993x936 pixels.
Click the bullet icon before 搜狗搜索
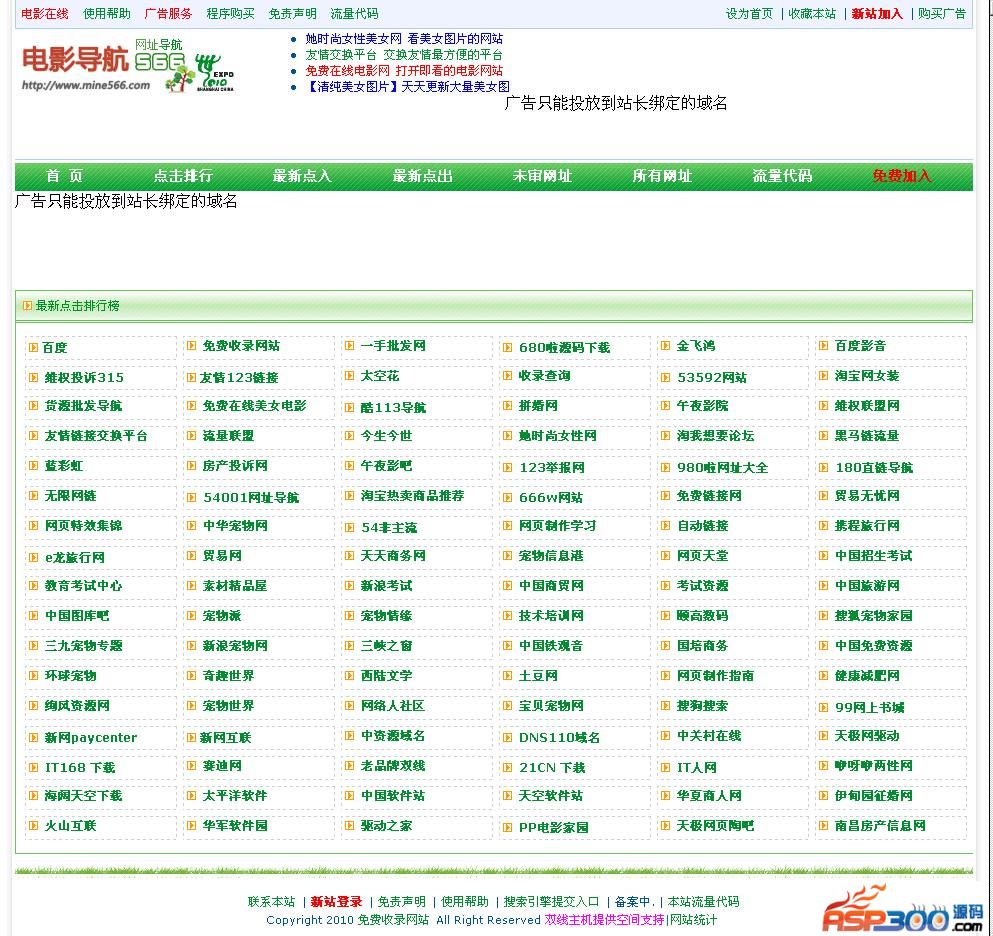tap(665, 705)
